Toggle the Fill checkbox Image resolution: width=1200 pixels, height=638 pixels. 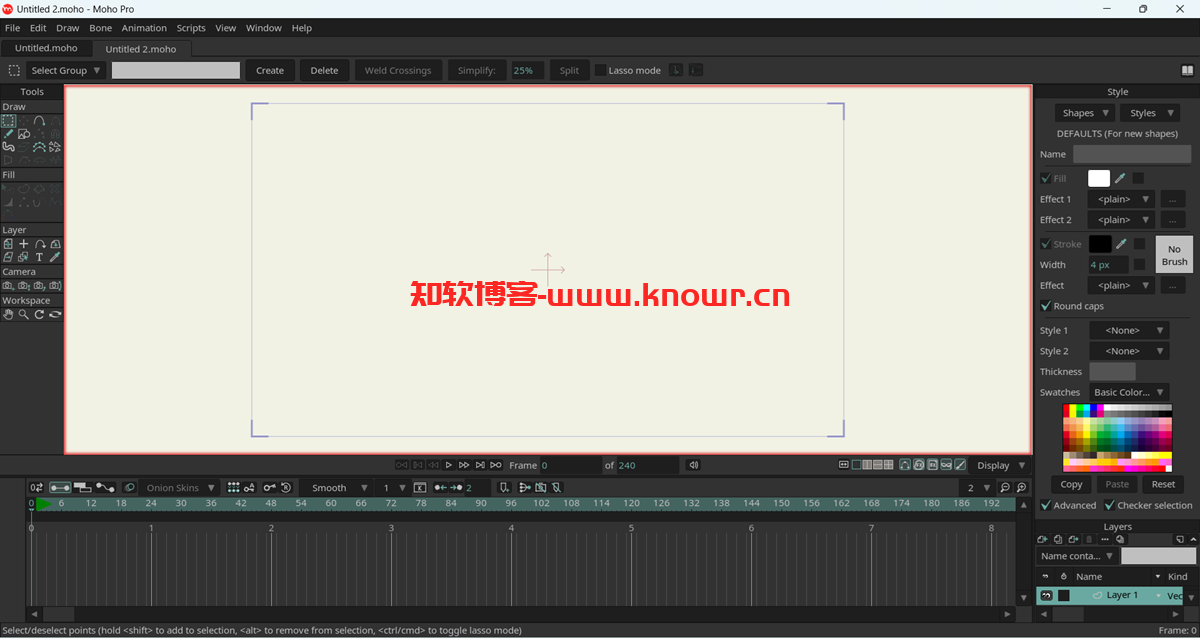point(1046,178)
